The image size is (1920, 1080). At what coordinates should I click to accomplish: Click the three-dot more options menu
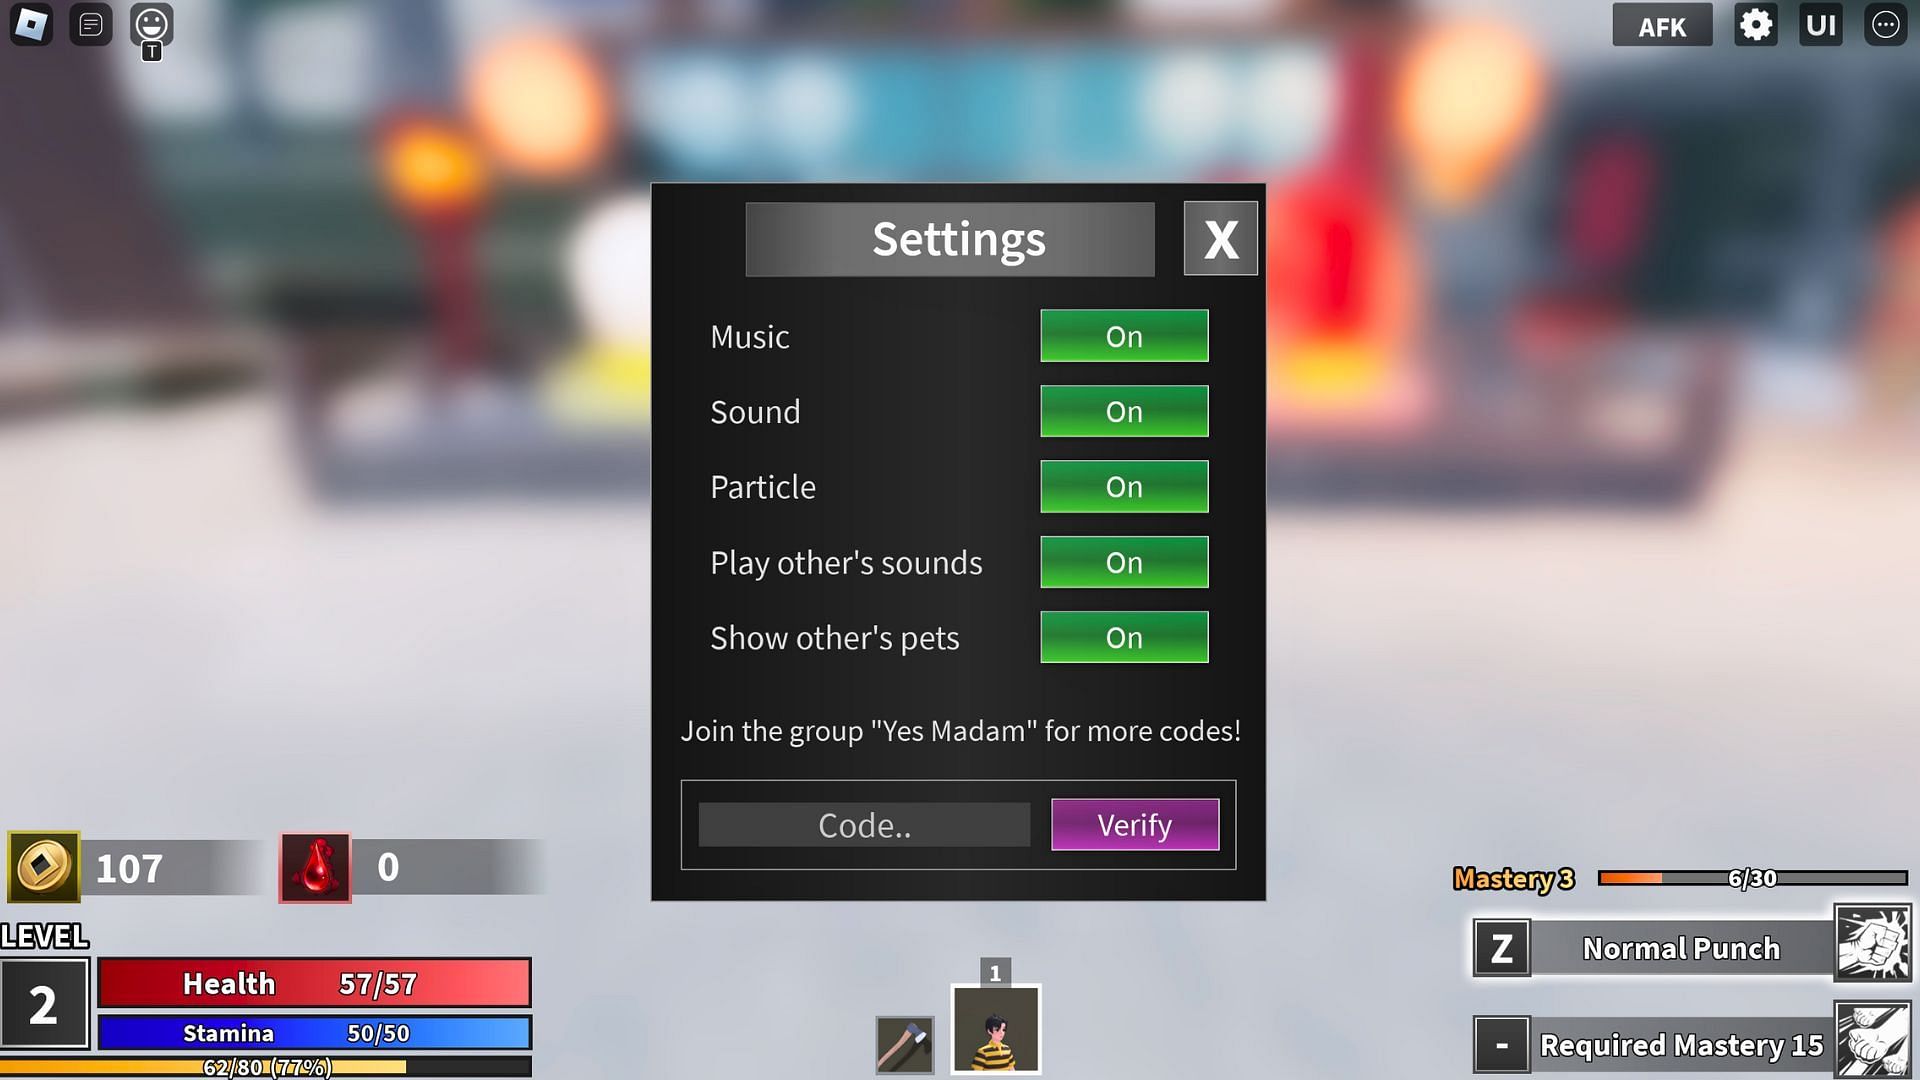click(1888, 24)
